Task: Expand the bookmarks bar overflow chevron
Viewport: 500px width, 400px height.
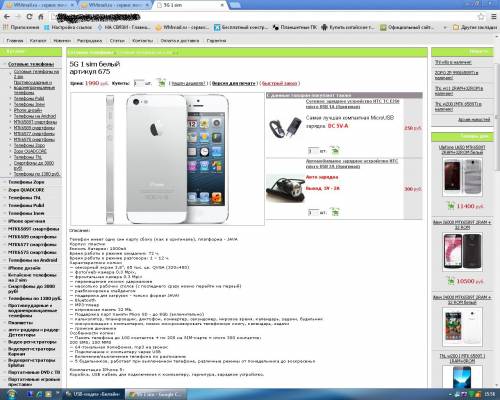Action: coord(445,27)
